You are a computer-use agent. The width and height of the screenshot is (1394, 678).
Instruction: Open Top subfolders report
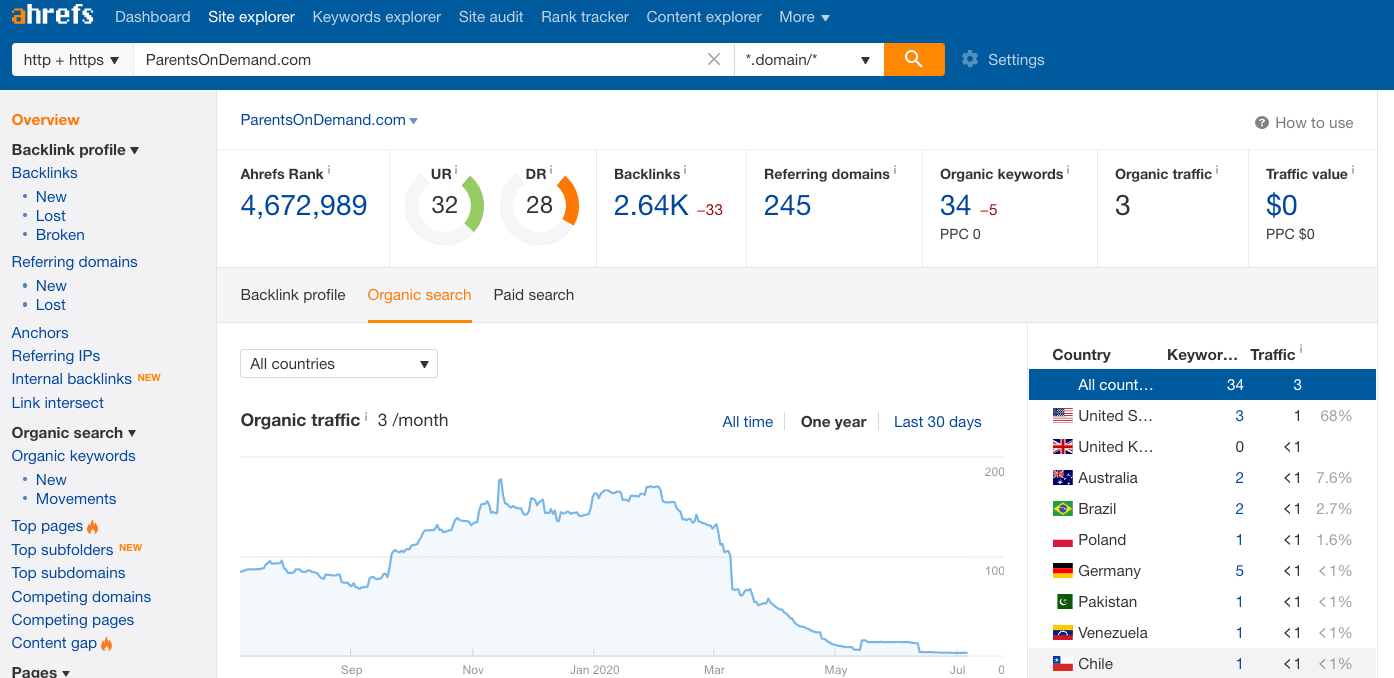(63, 550)
